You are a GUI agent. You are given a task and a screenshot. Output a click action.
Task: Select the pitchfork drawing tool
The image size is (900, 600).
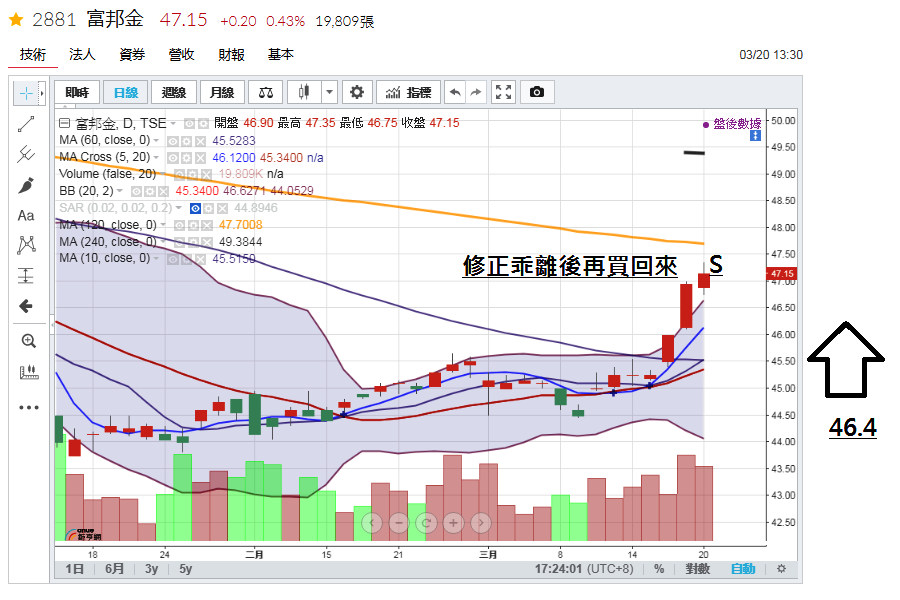pyautogui.click(x=26, y=154)
